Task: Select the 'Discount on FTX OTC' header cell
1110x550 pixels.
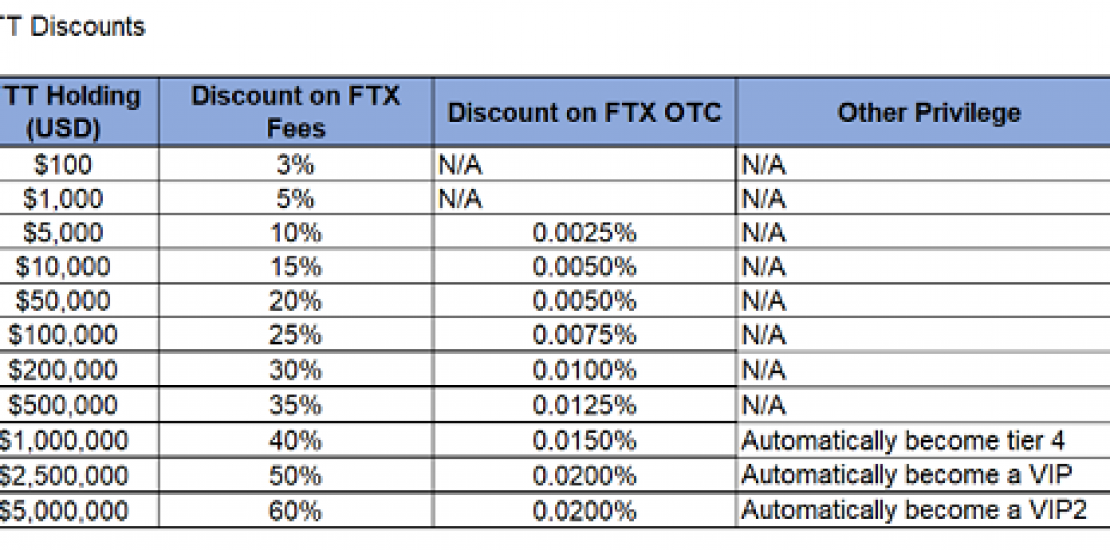Action: [x=584, y=112]
